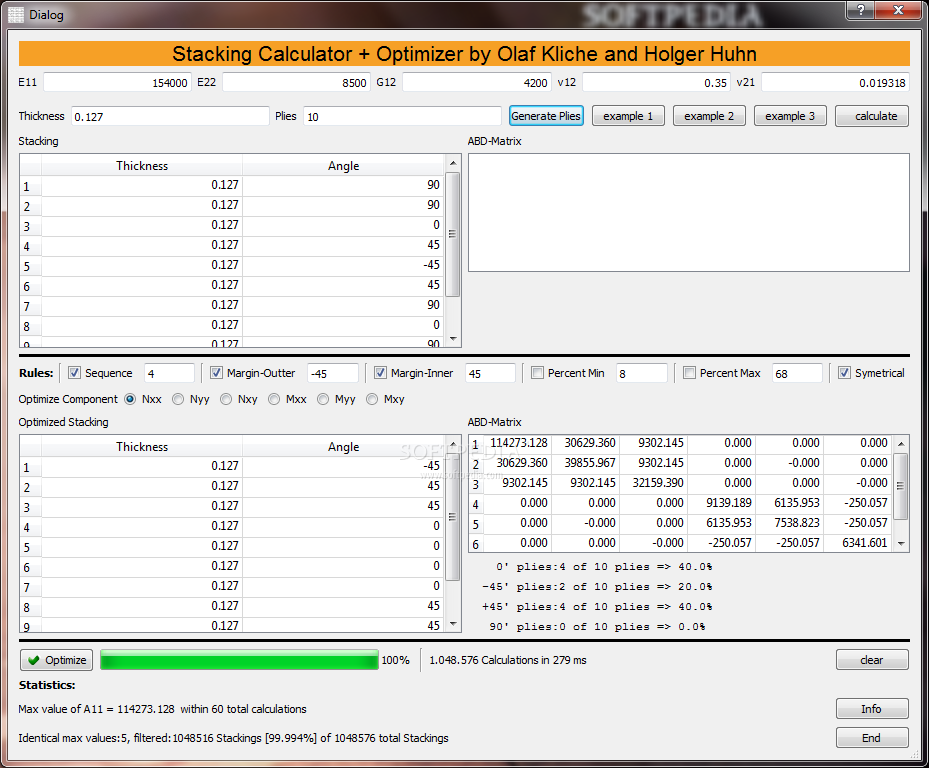This screenshot has height=768, width=929.
Task: Click ABD-Matrix cell 39855.967
Action: tap(586, 463)
